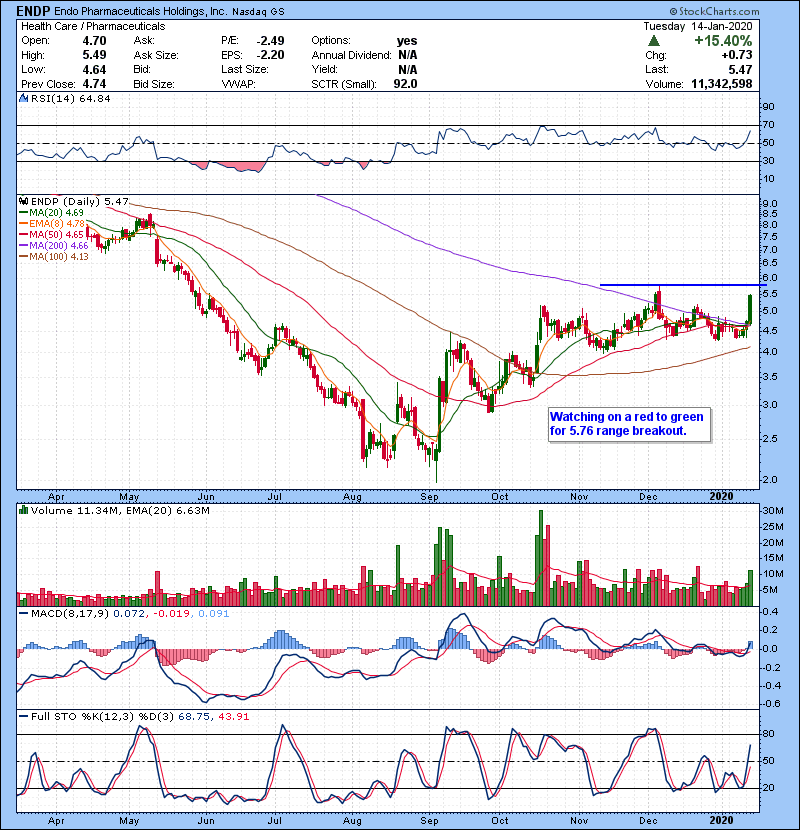Click the Sep label on price chart time axis
The image size is (800, 830).
click(x=429, y=497)
